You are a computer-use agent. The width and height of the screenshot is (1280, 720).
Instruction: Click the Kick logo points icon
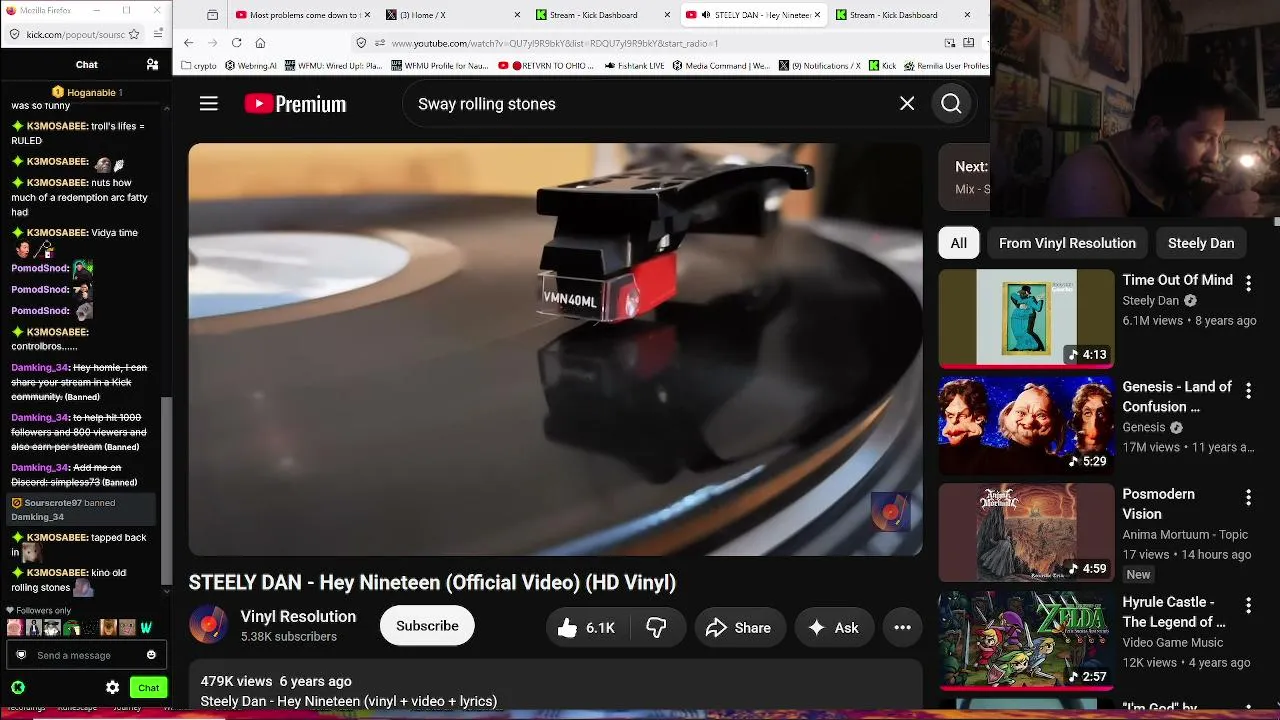tap(18, 688)
